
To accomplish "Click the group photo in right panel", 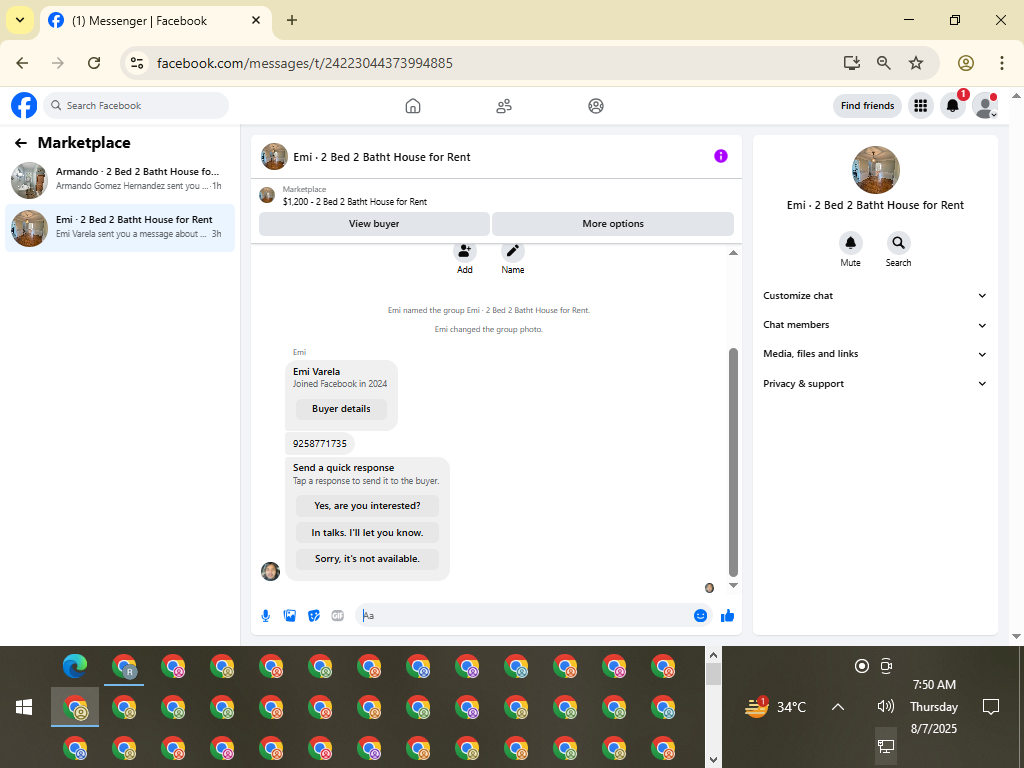I will (x=876, y=170).
